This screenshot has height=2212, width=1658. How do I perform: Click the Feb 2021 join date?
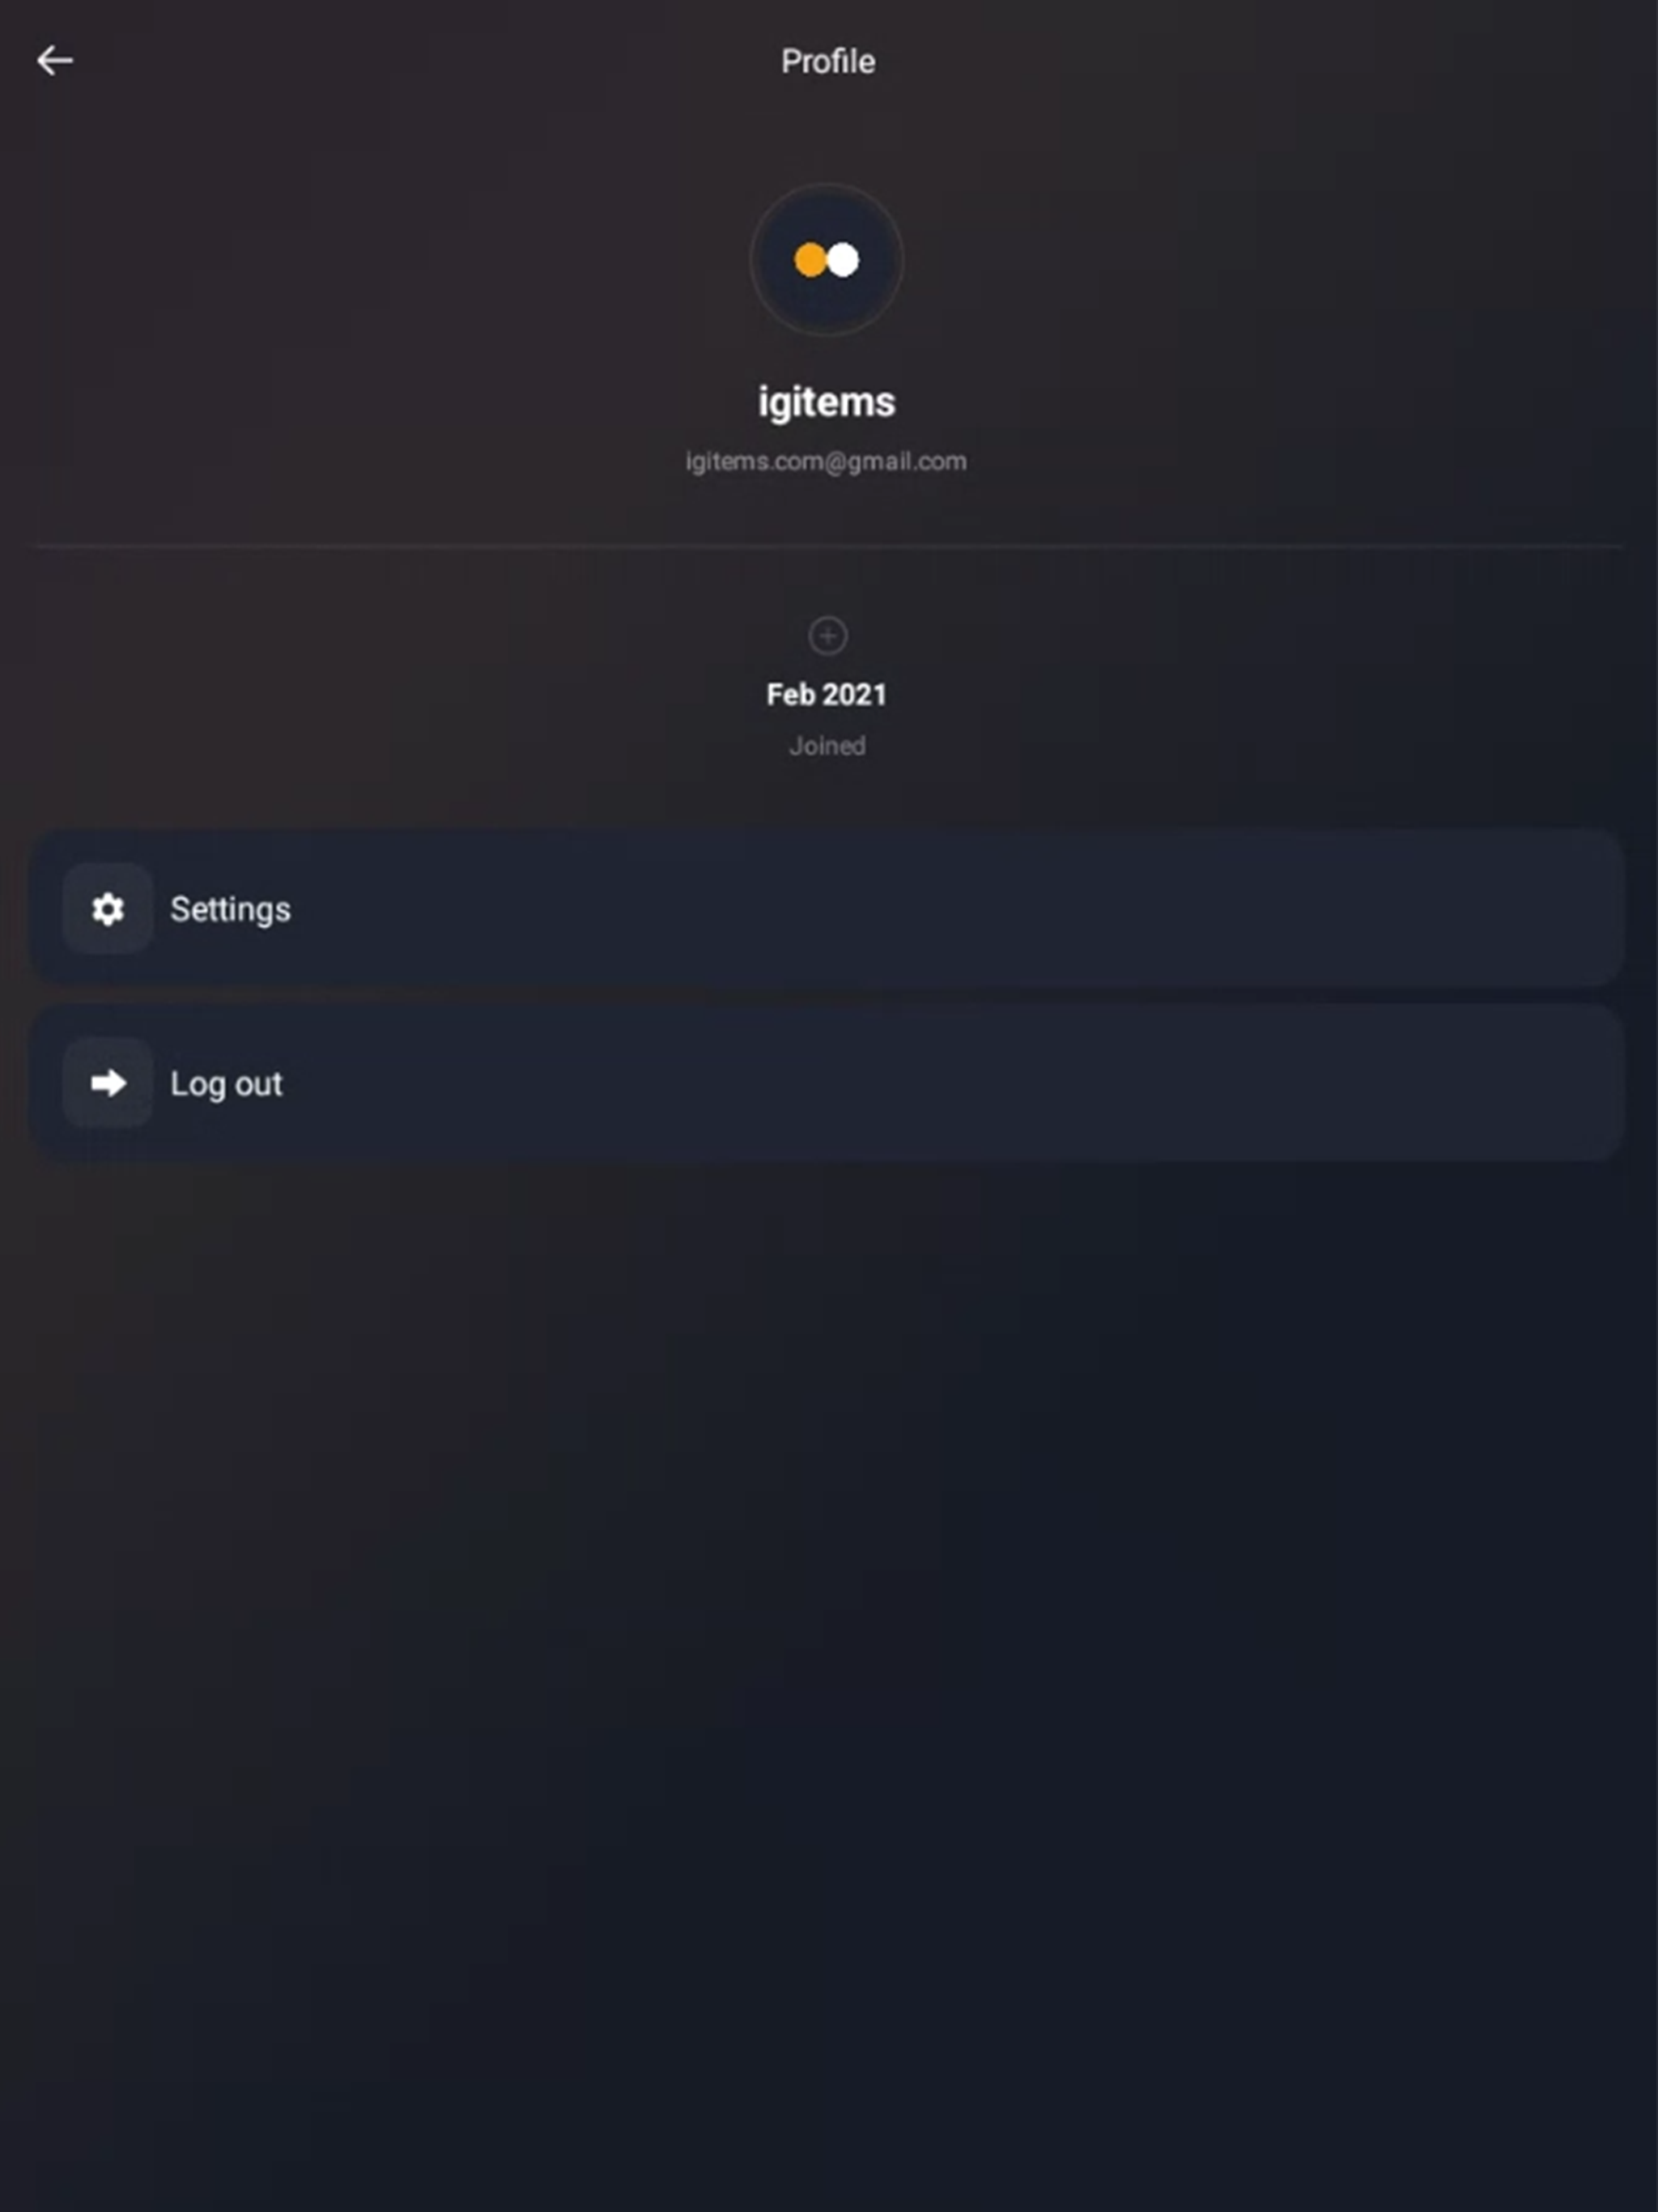click(827, 695)
